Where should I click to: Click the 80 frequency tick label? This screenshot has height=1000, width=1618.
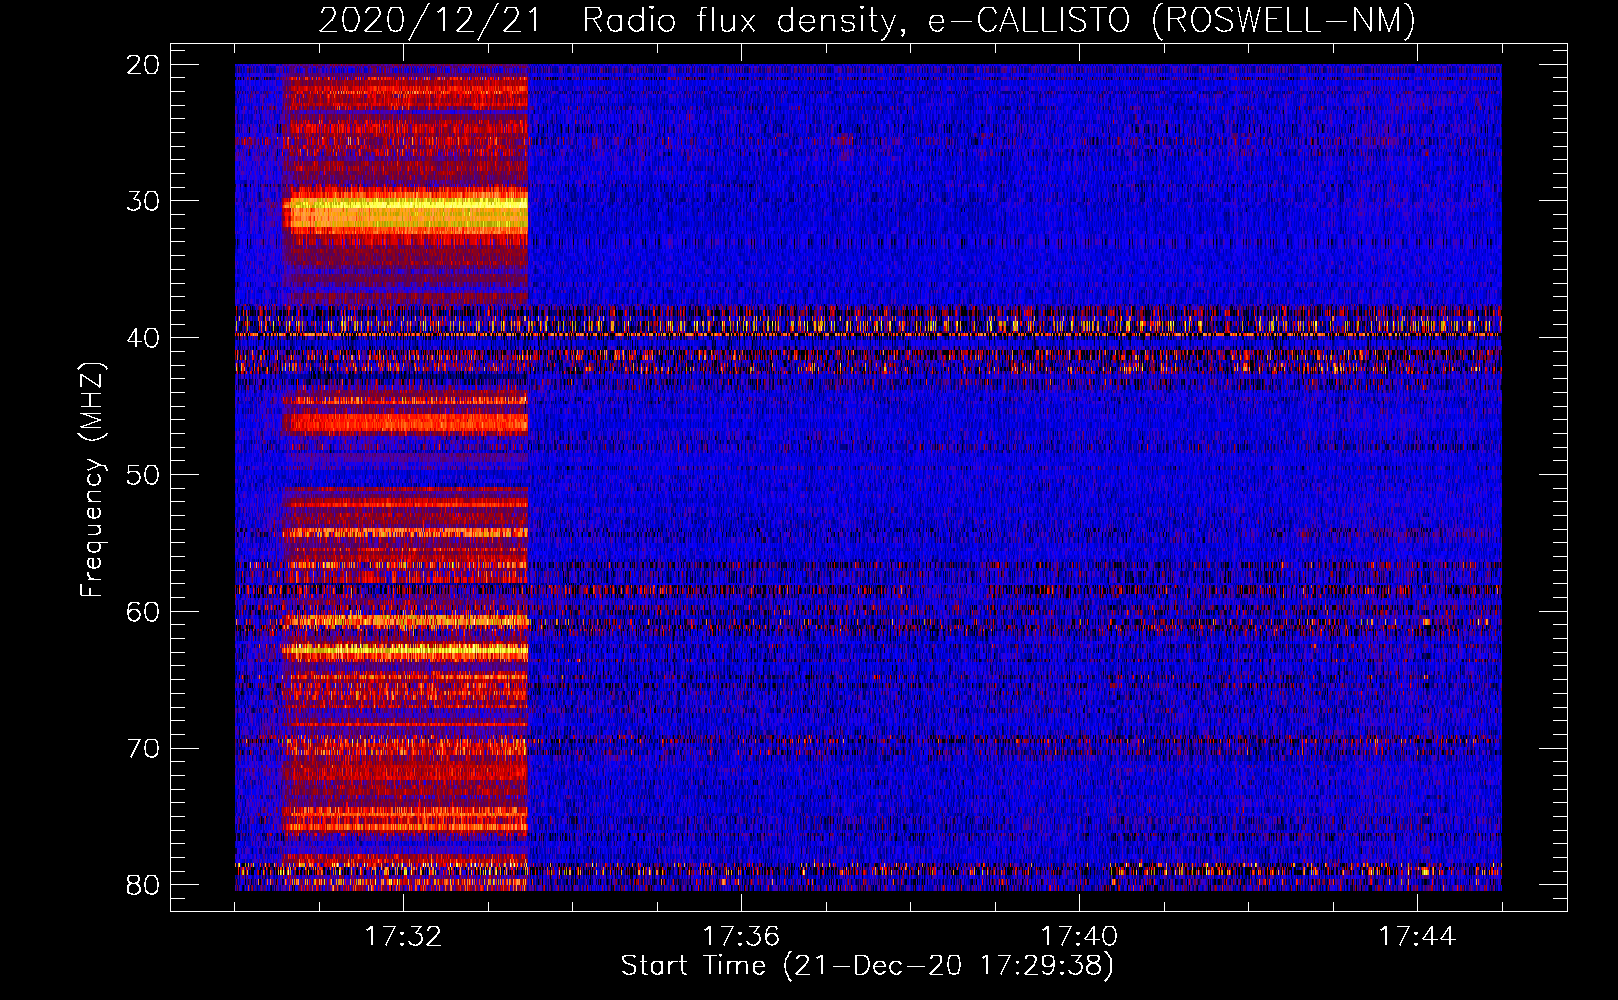tap(145, 885)
